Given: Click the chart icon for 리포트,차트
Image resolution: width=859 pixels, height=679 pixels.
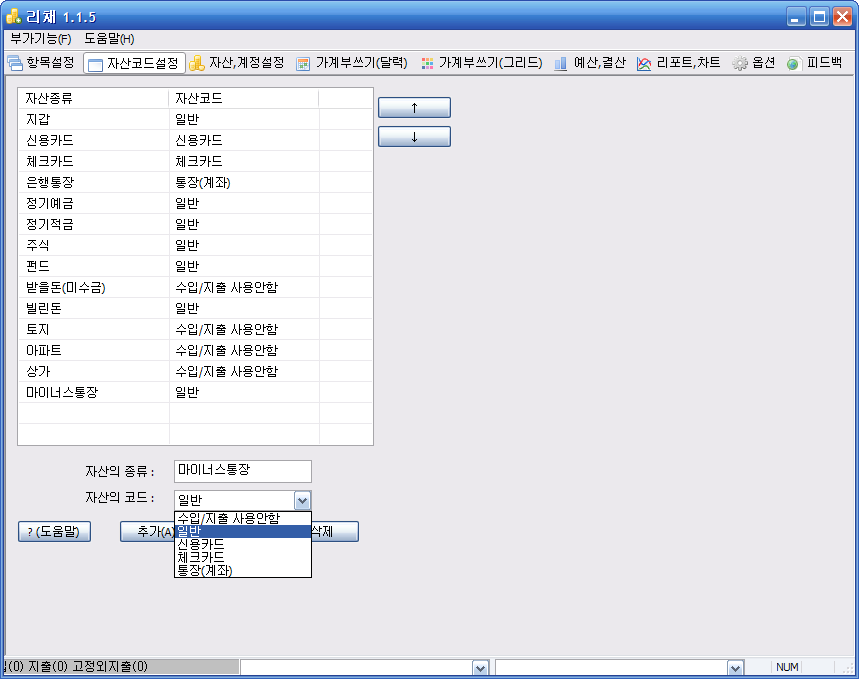Looking at the screenshot, I should coord(644,63).
